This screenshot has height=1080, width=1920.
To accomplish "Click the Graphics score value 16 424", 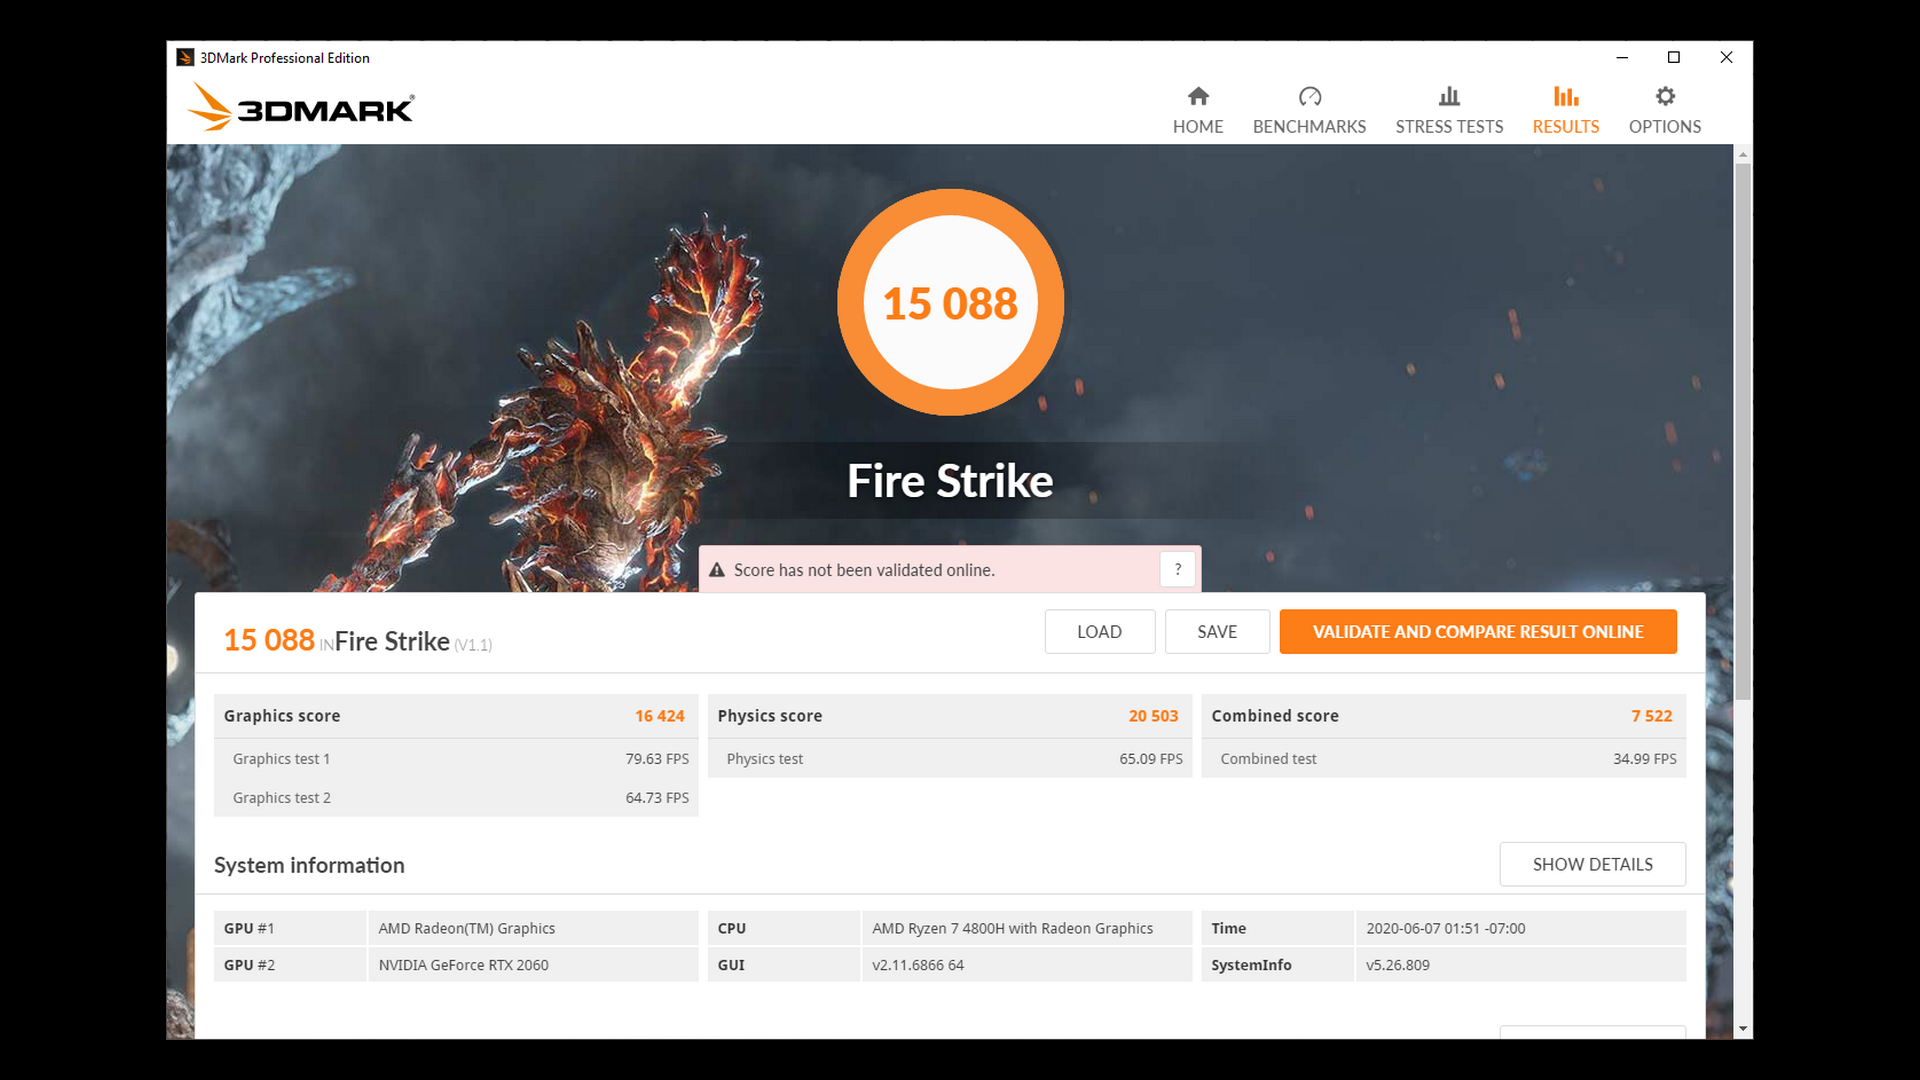I will (x=660, y=715).
